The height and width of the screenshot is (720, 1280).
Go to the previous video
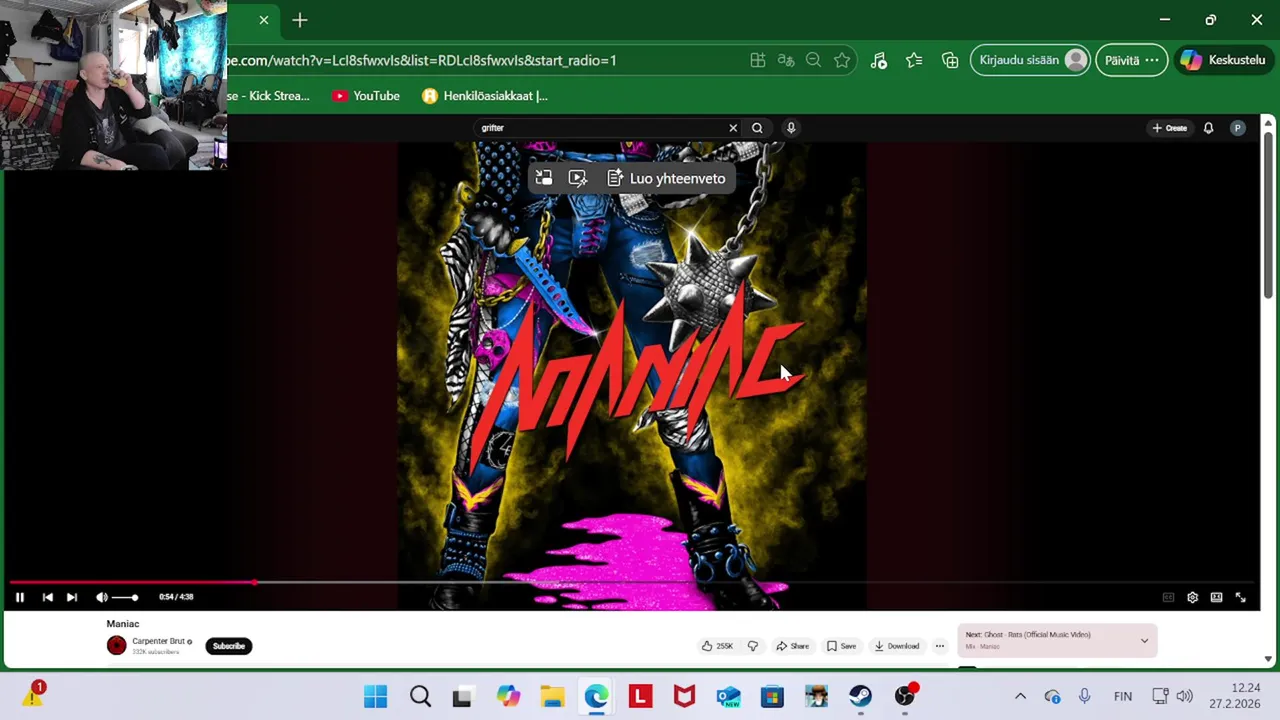coord(47,597)
